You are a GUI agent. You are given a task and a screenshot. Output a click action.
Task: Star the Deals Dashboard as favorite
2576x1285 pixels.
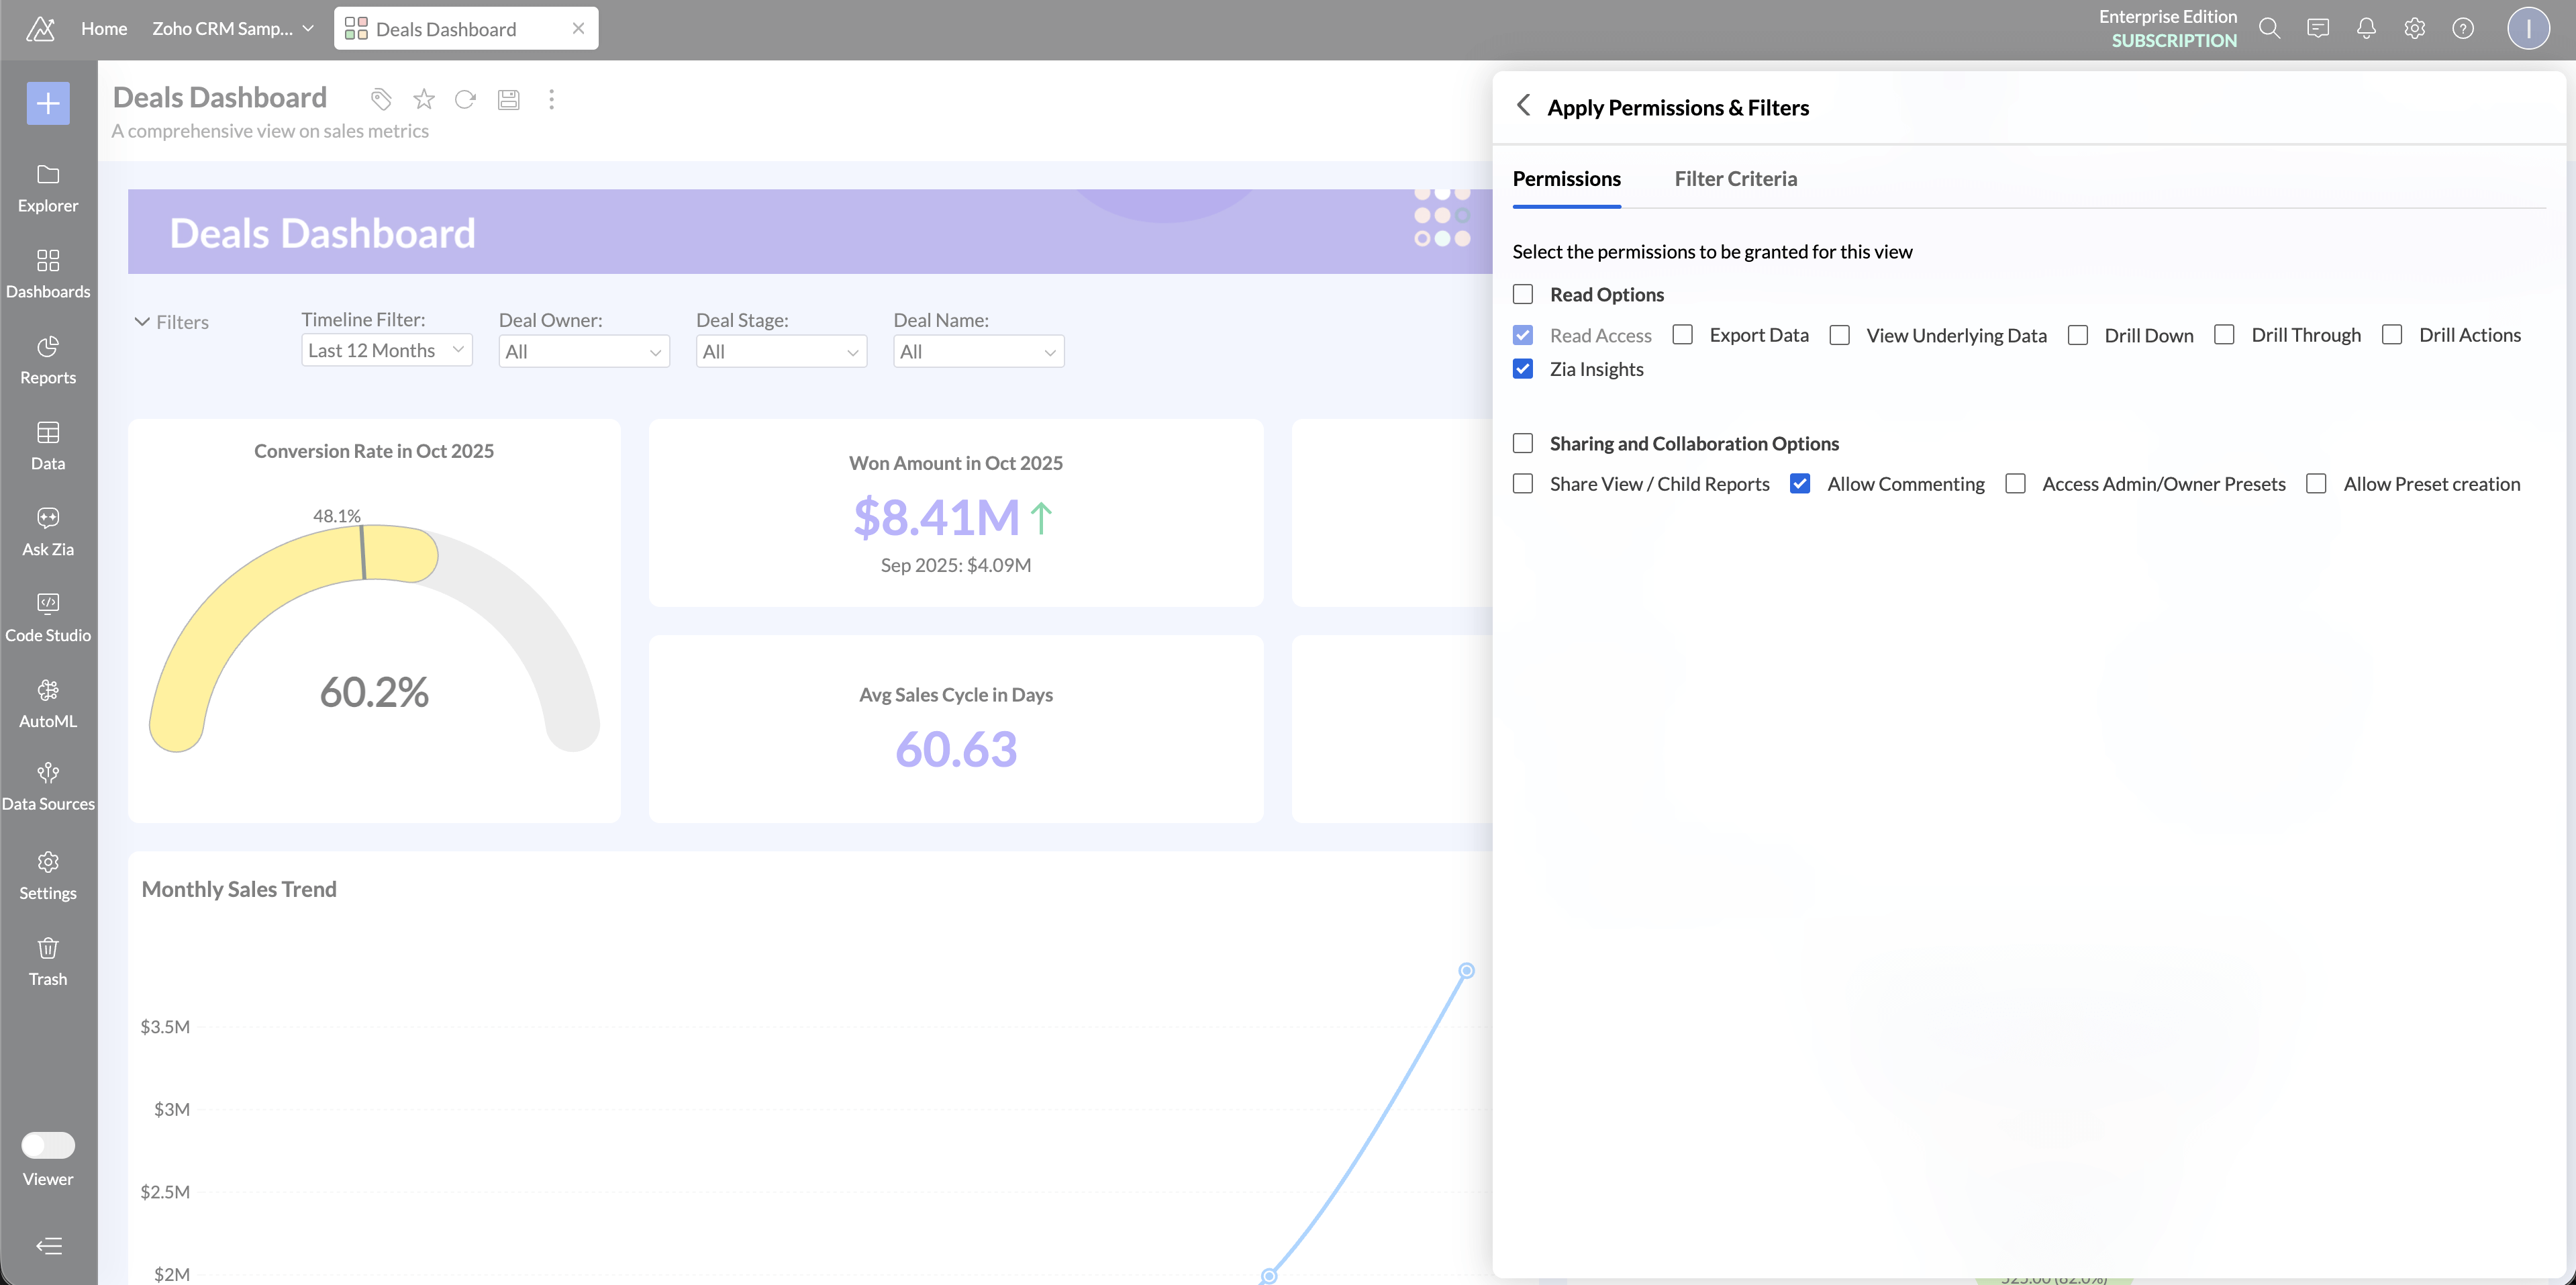[423, 99]
